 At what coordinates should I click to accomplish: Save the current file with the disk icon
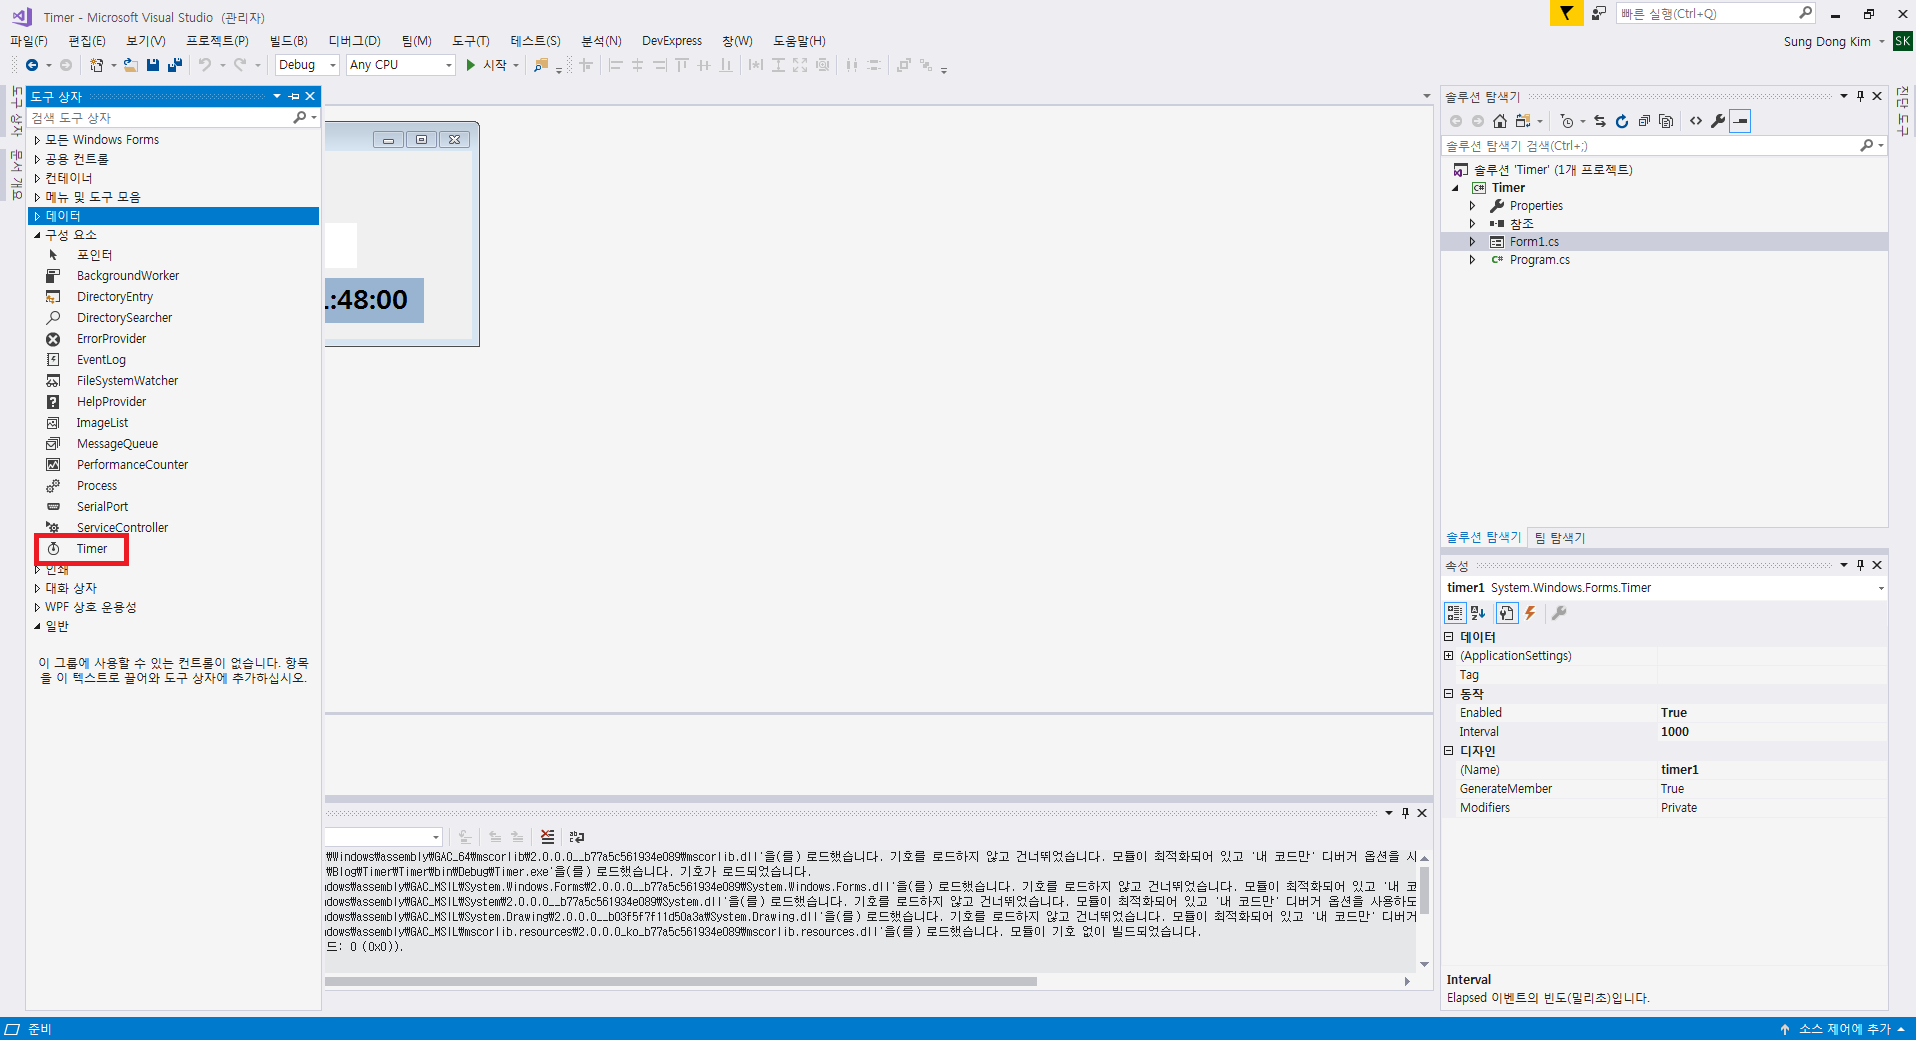coord(153,65)
